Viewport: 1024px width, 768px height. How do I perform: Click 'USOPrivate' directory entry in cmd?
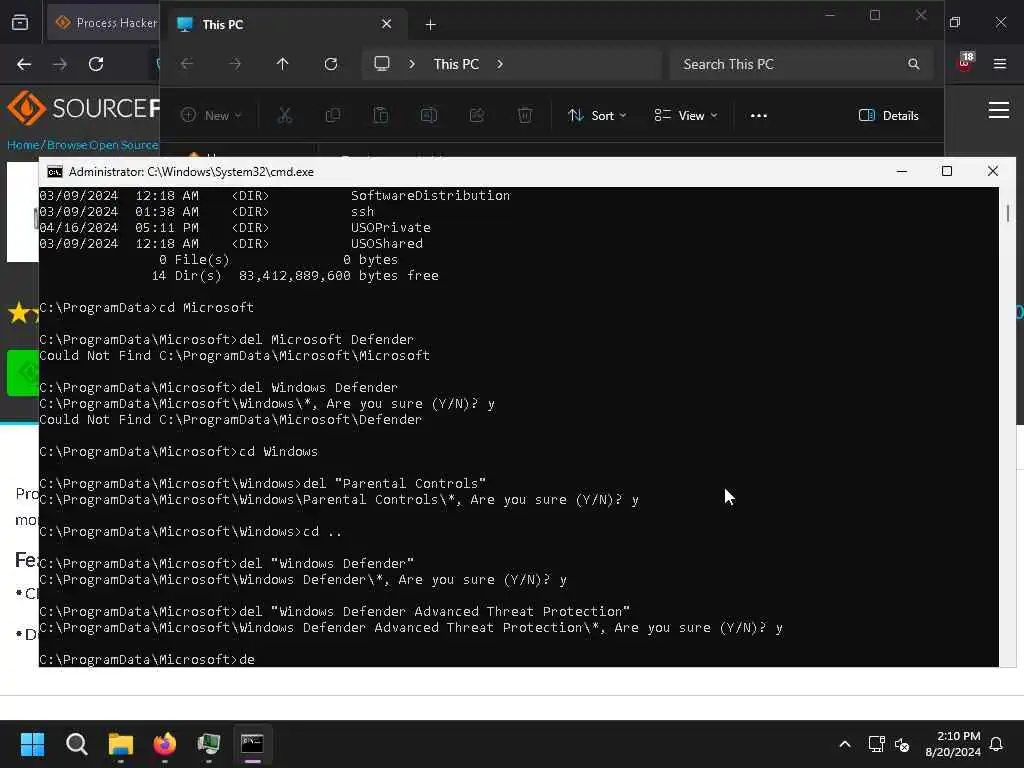[x=391, y=227]
